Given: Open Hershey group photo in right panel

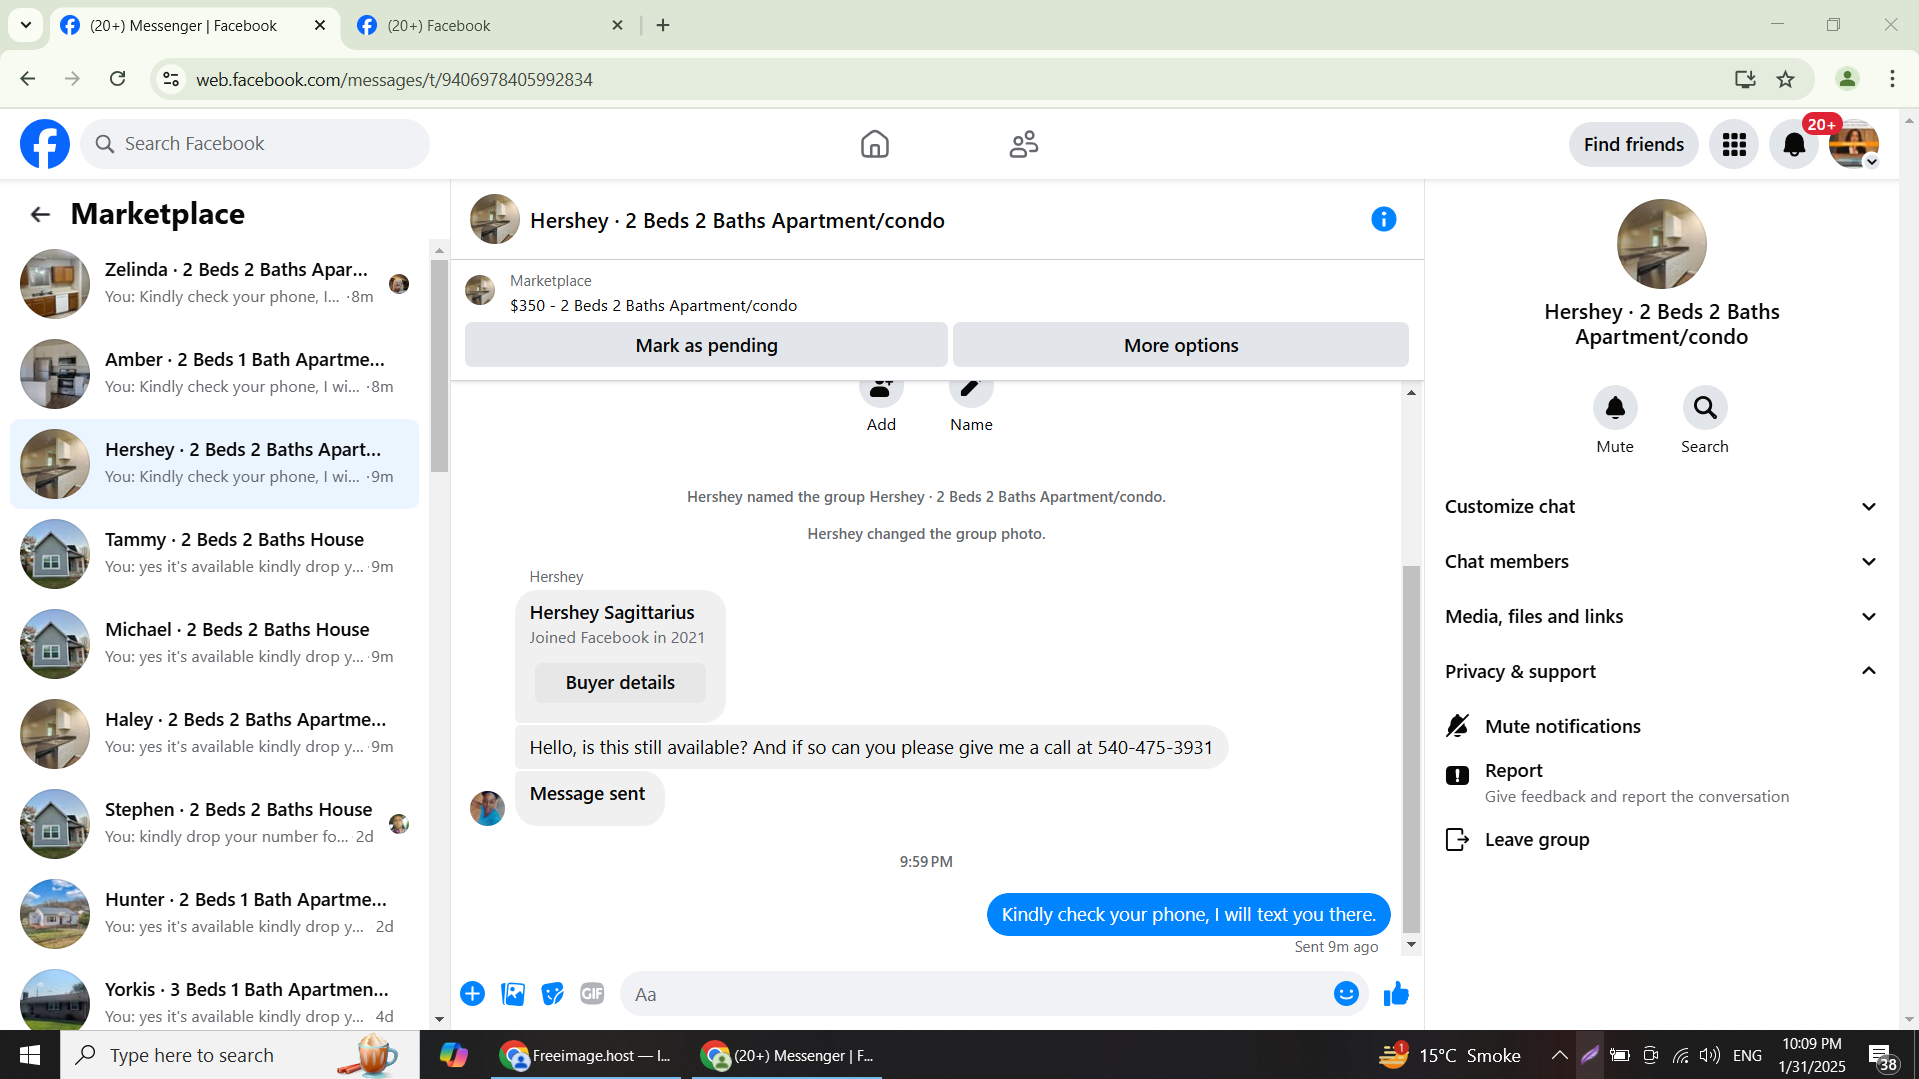Looking at the screenshot, I should [x=1661, y=244].
